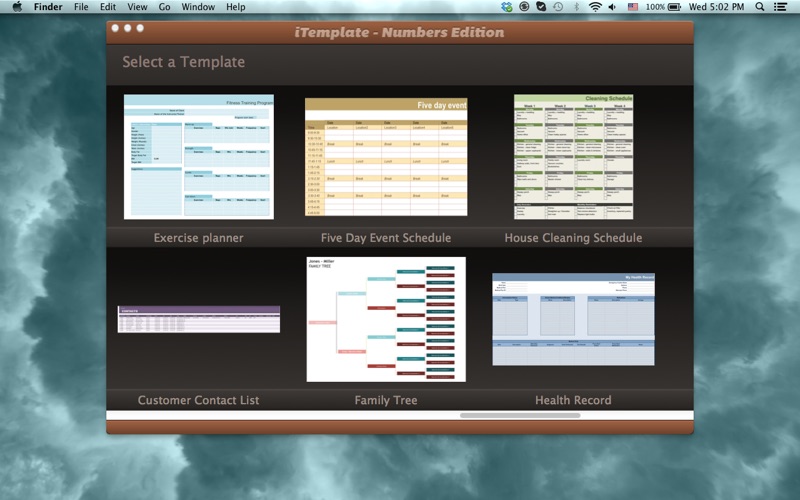Zoom the iTemplate window
800x500 pixels.
(x=140, y=28)
